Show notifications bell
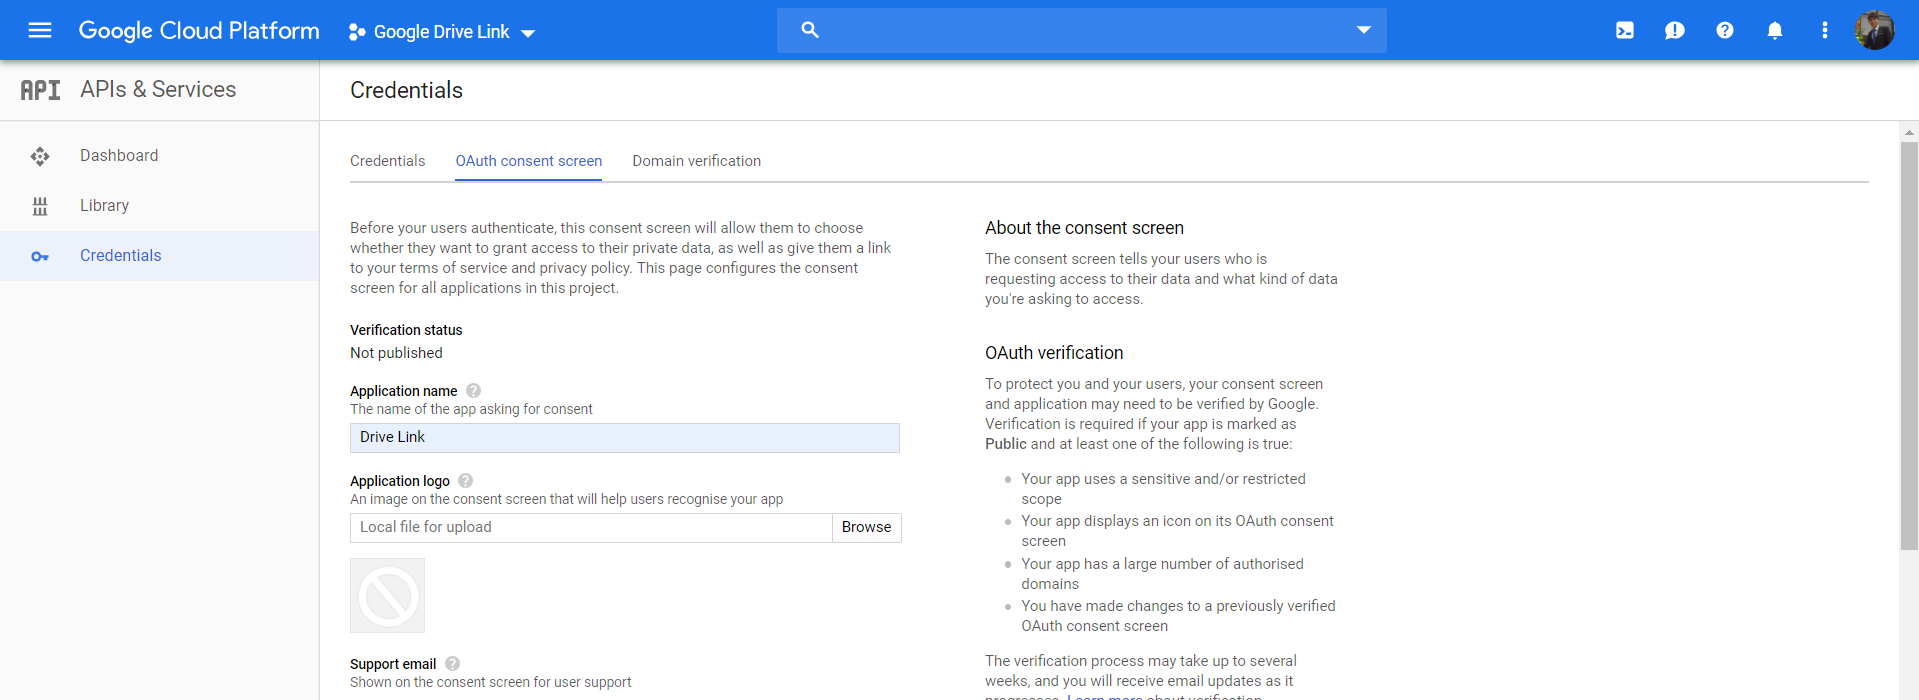Image resolution: width=1919 pixels, height=700 pixels. click(x=1775, y=30)
